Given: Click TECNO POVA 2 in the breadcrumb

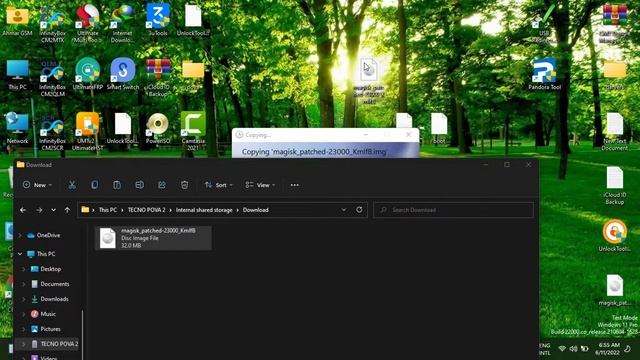Looking at the screenshot, I should click(147, 210).
